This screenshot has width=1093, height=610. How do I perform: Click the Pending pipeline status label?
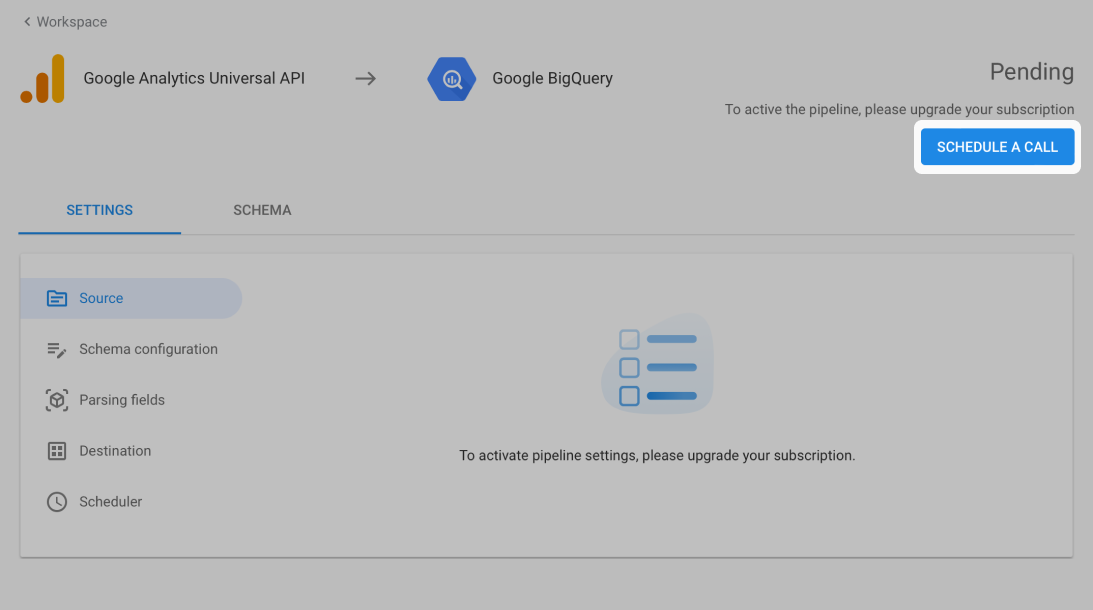pos(1032,72)
